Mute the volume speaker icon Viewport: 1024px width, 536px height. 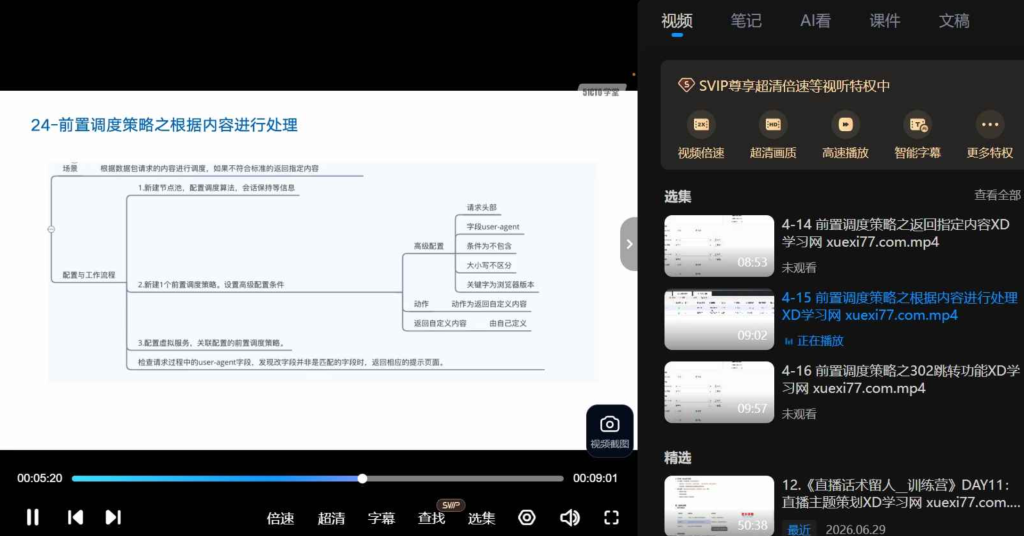coord(569,518)
